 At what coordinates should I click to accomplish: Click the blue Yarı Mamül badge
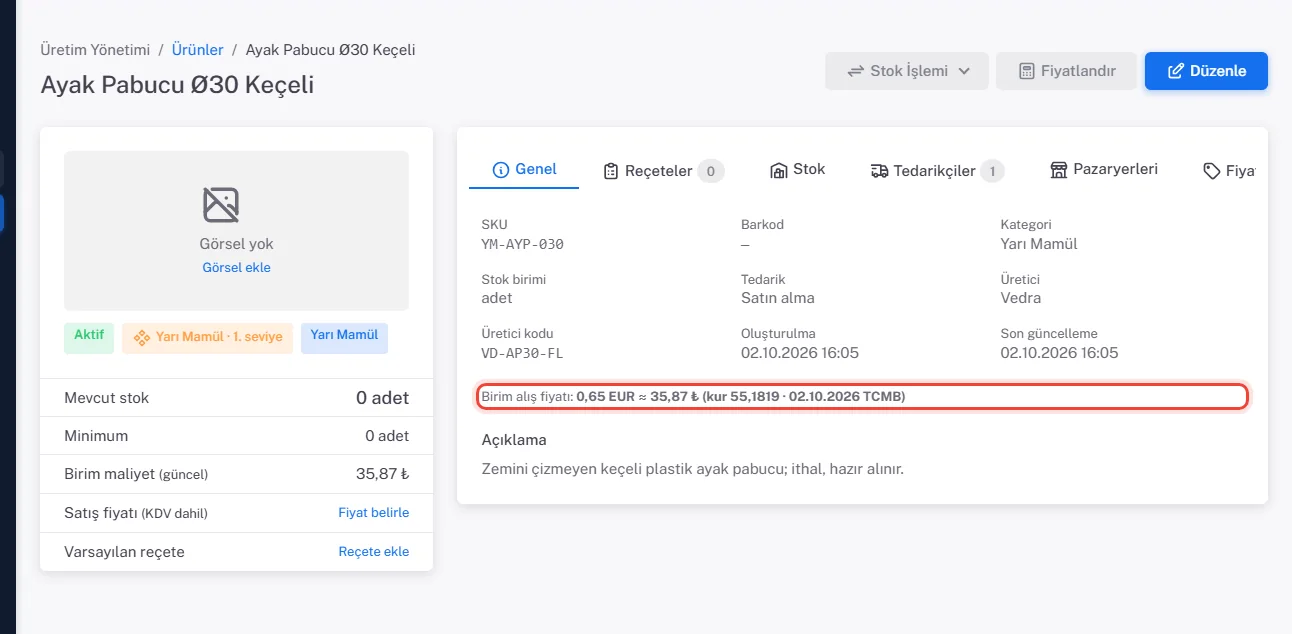click(x=344, y=337)
